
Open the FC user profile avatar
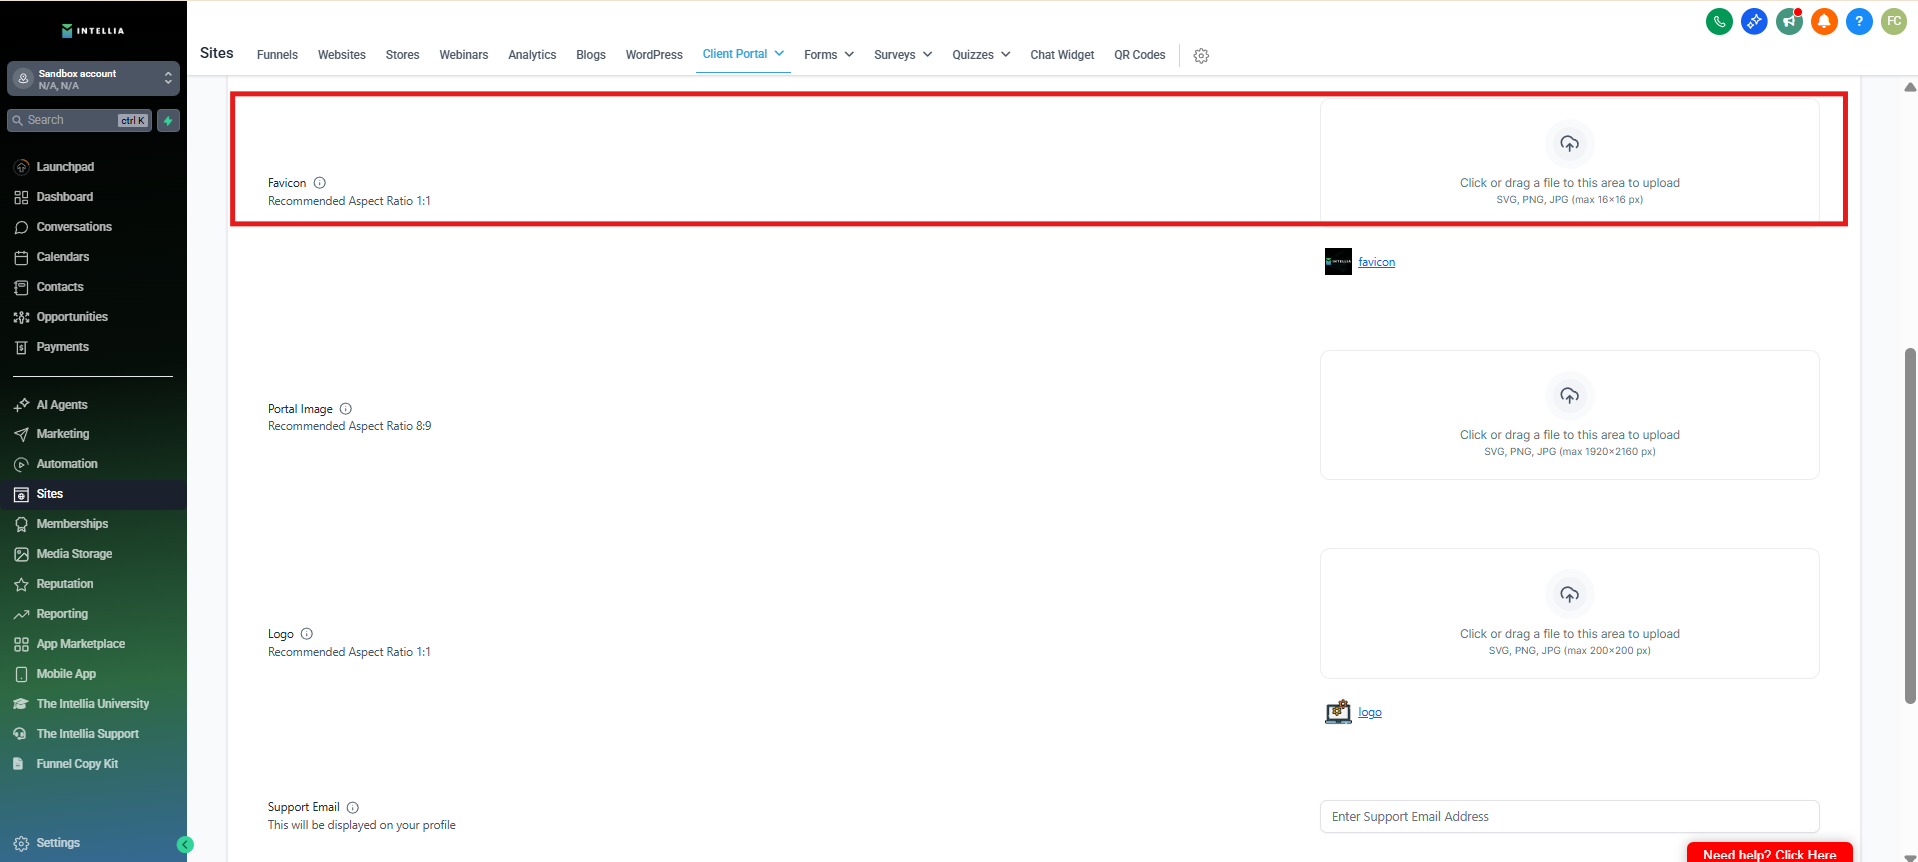(x=1894, y=21)
